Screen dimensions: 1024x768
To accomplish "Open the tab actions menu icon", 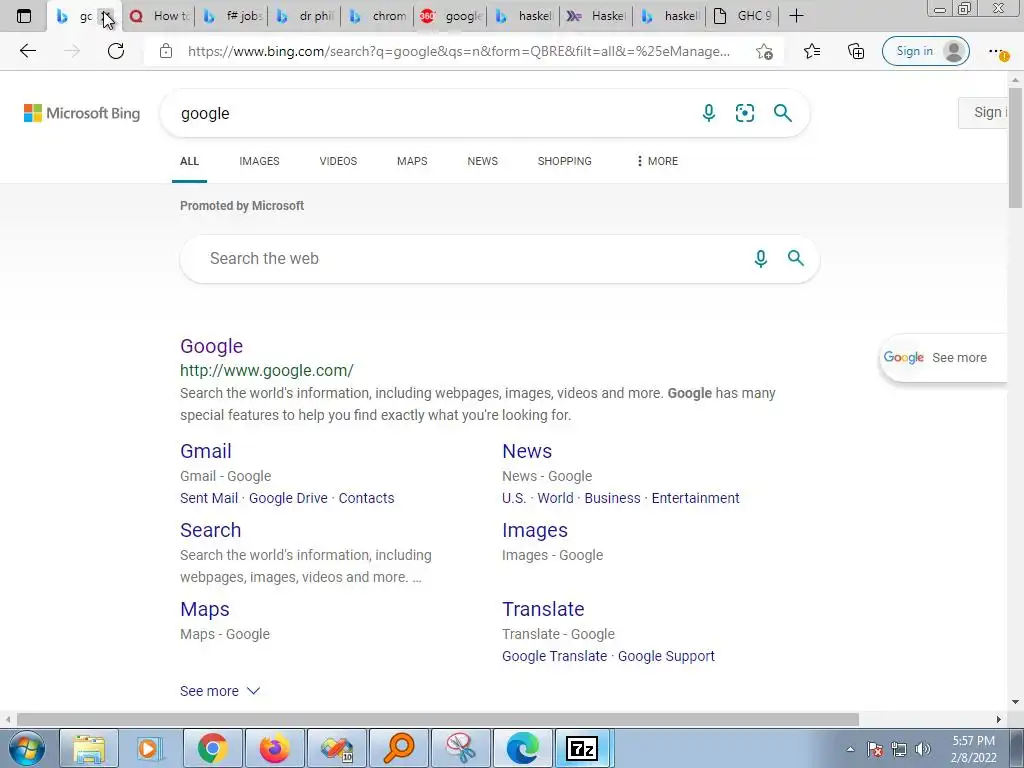I will [24, 16].
